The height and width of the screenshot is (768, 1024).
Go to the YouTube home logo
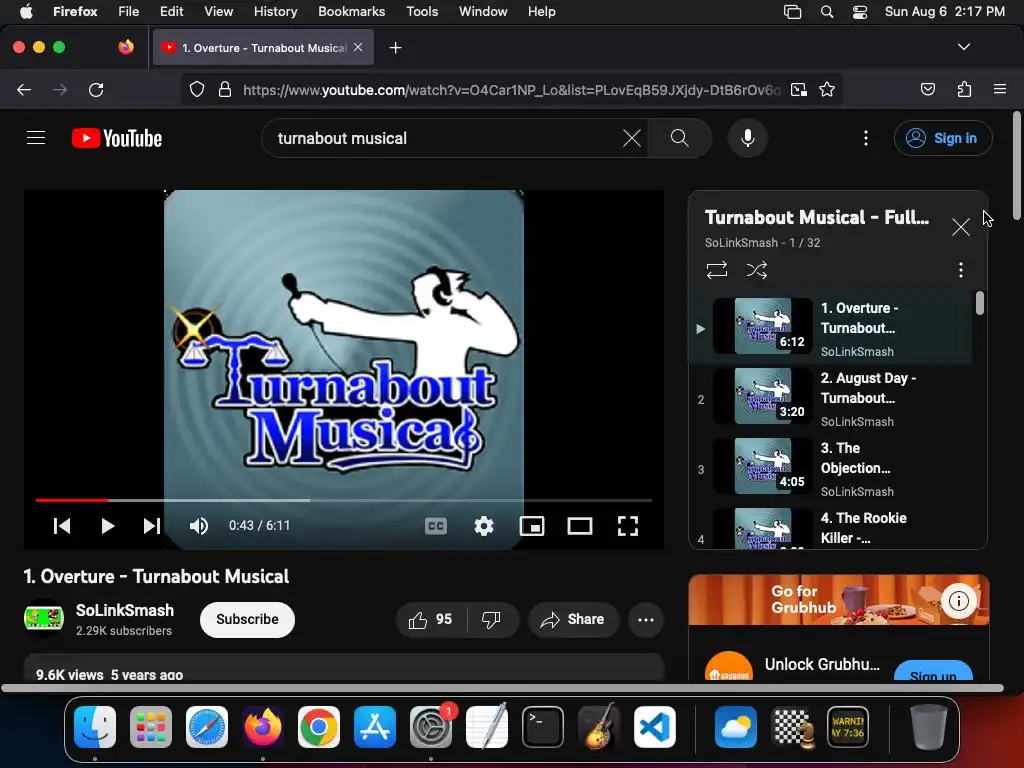pyautogui.click(x=117, y=138)
